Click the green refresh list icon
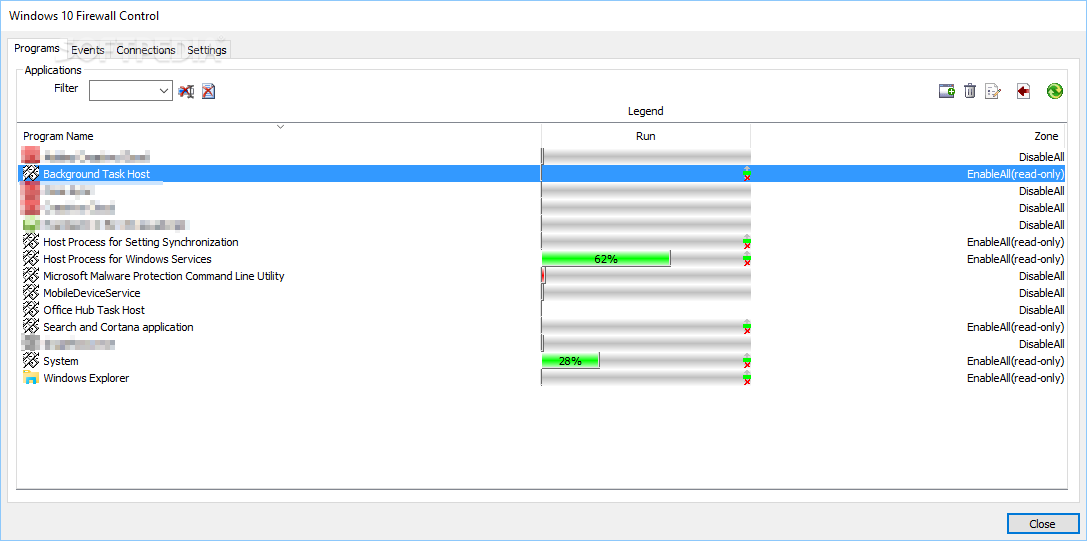 click(x=1054, y=91)
